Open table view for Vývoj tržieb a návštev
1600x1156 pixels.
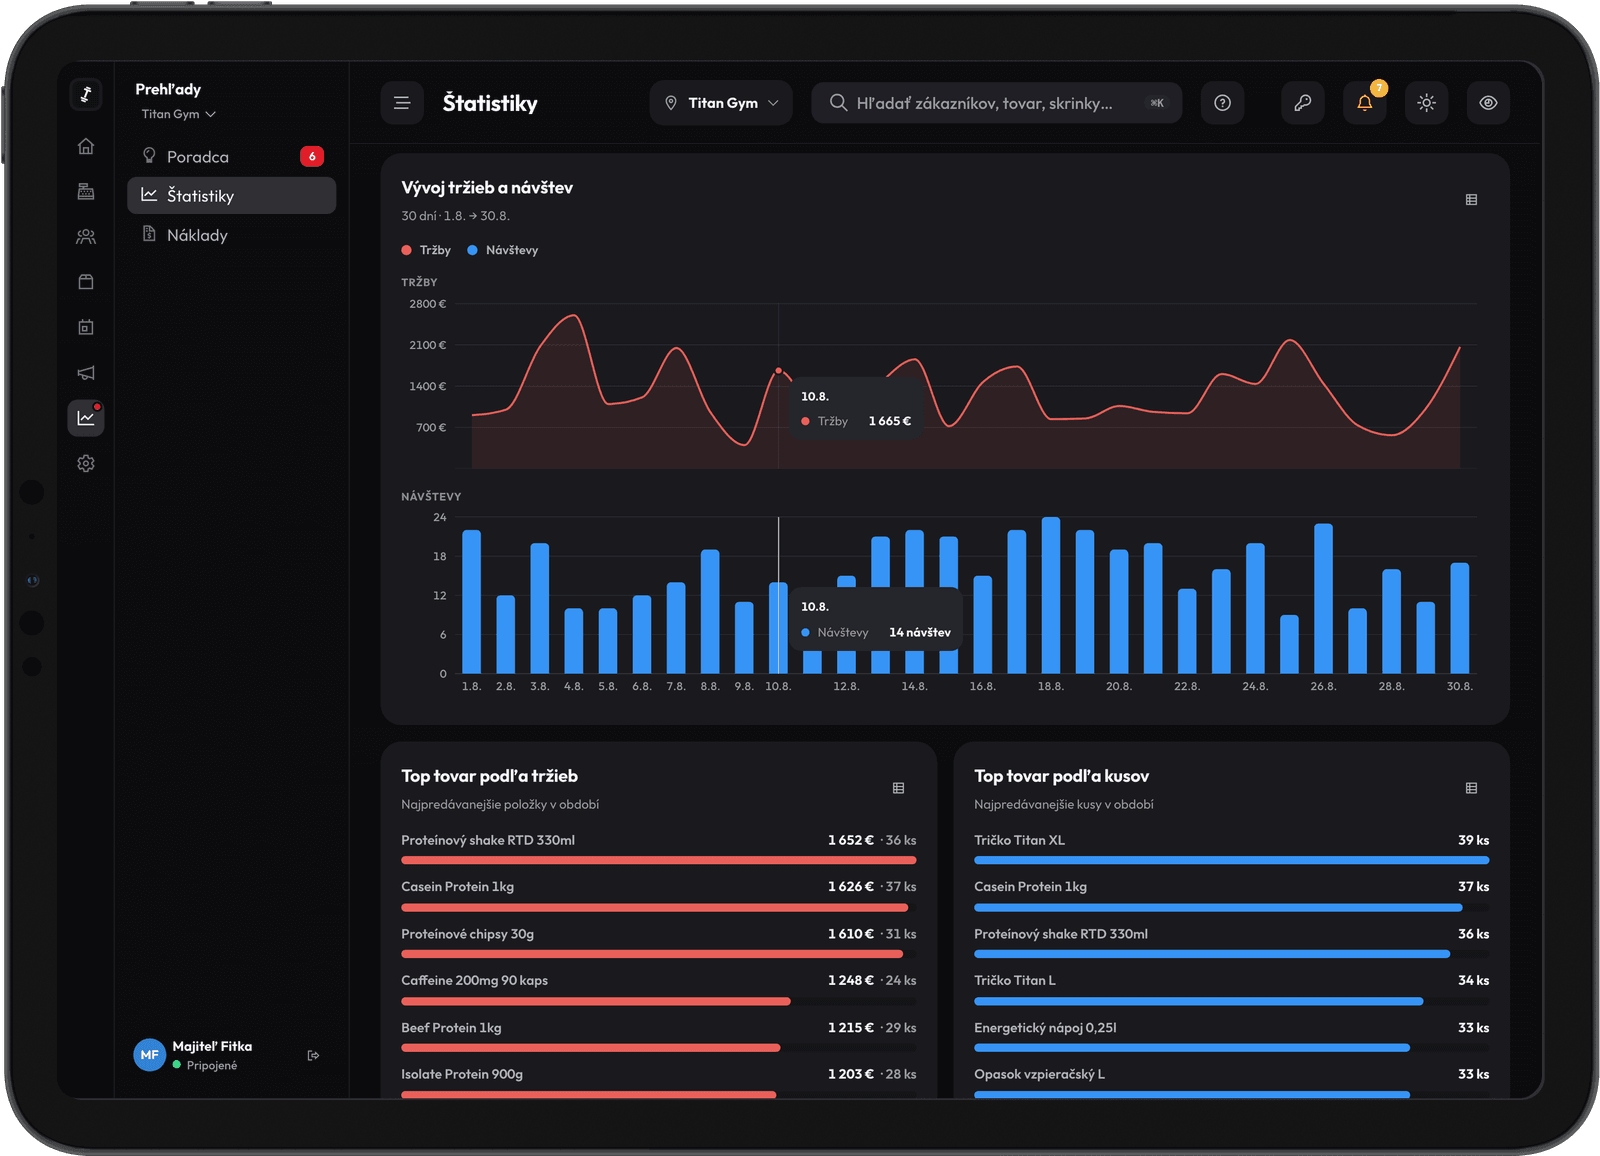click(x=1471, y=200)
